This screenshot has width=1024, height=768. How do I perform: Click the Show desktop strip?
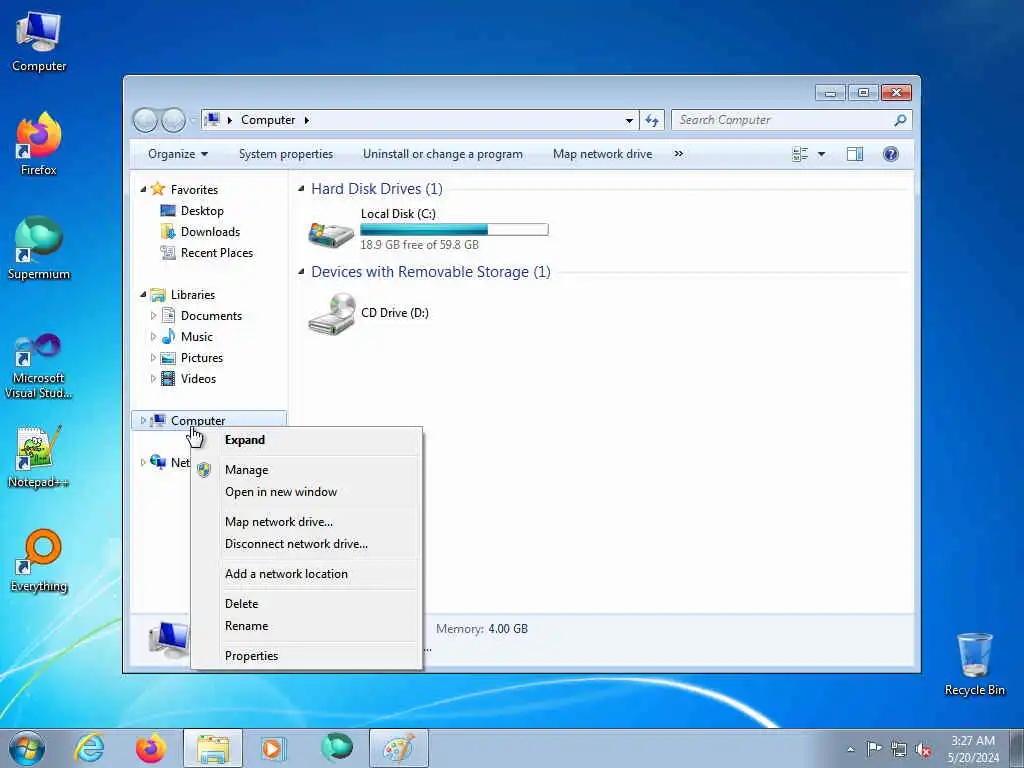click(1017, 748)
